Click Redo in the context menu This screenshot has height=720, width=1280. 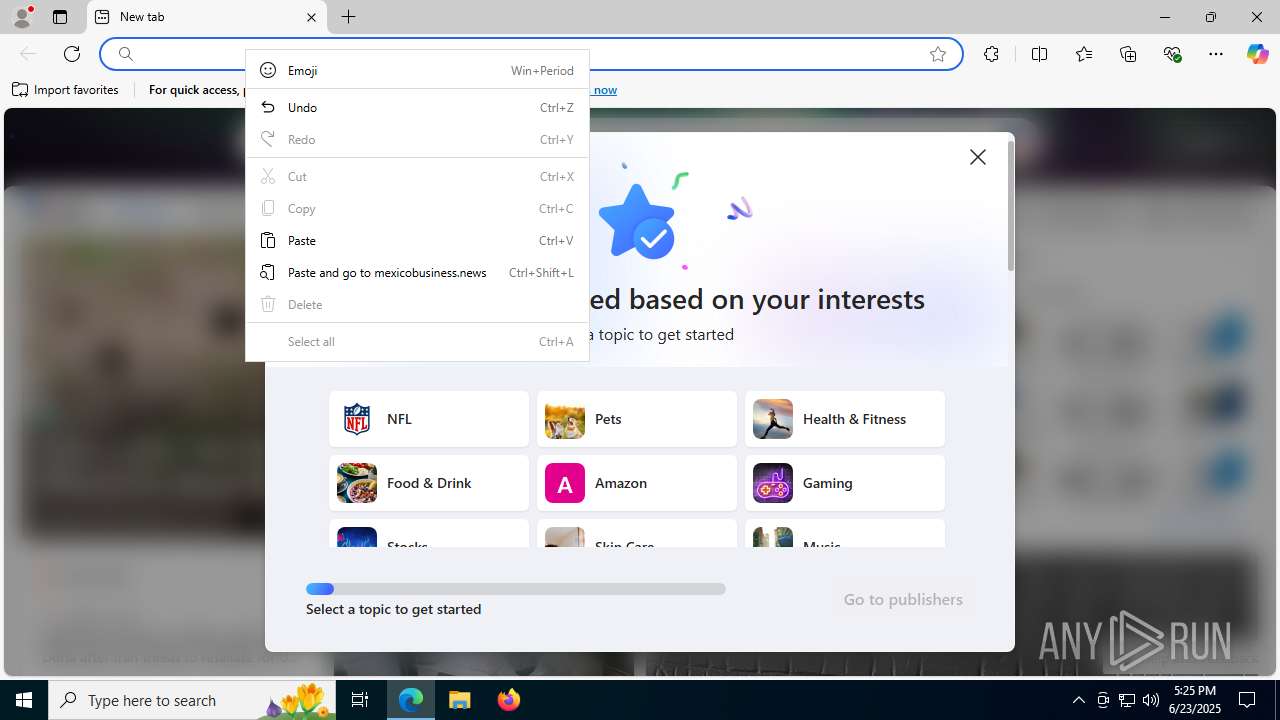coord(417,139)
